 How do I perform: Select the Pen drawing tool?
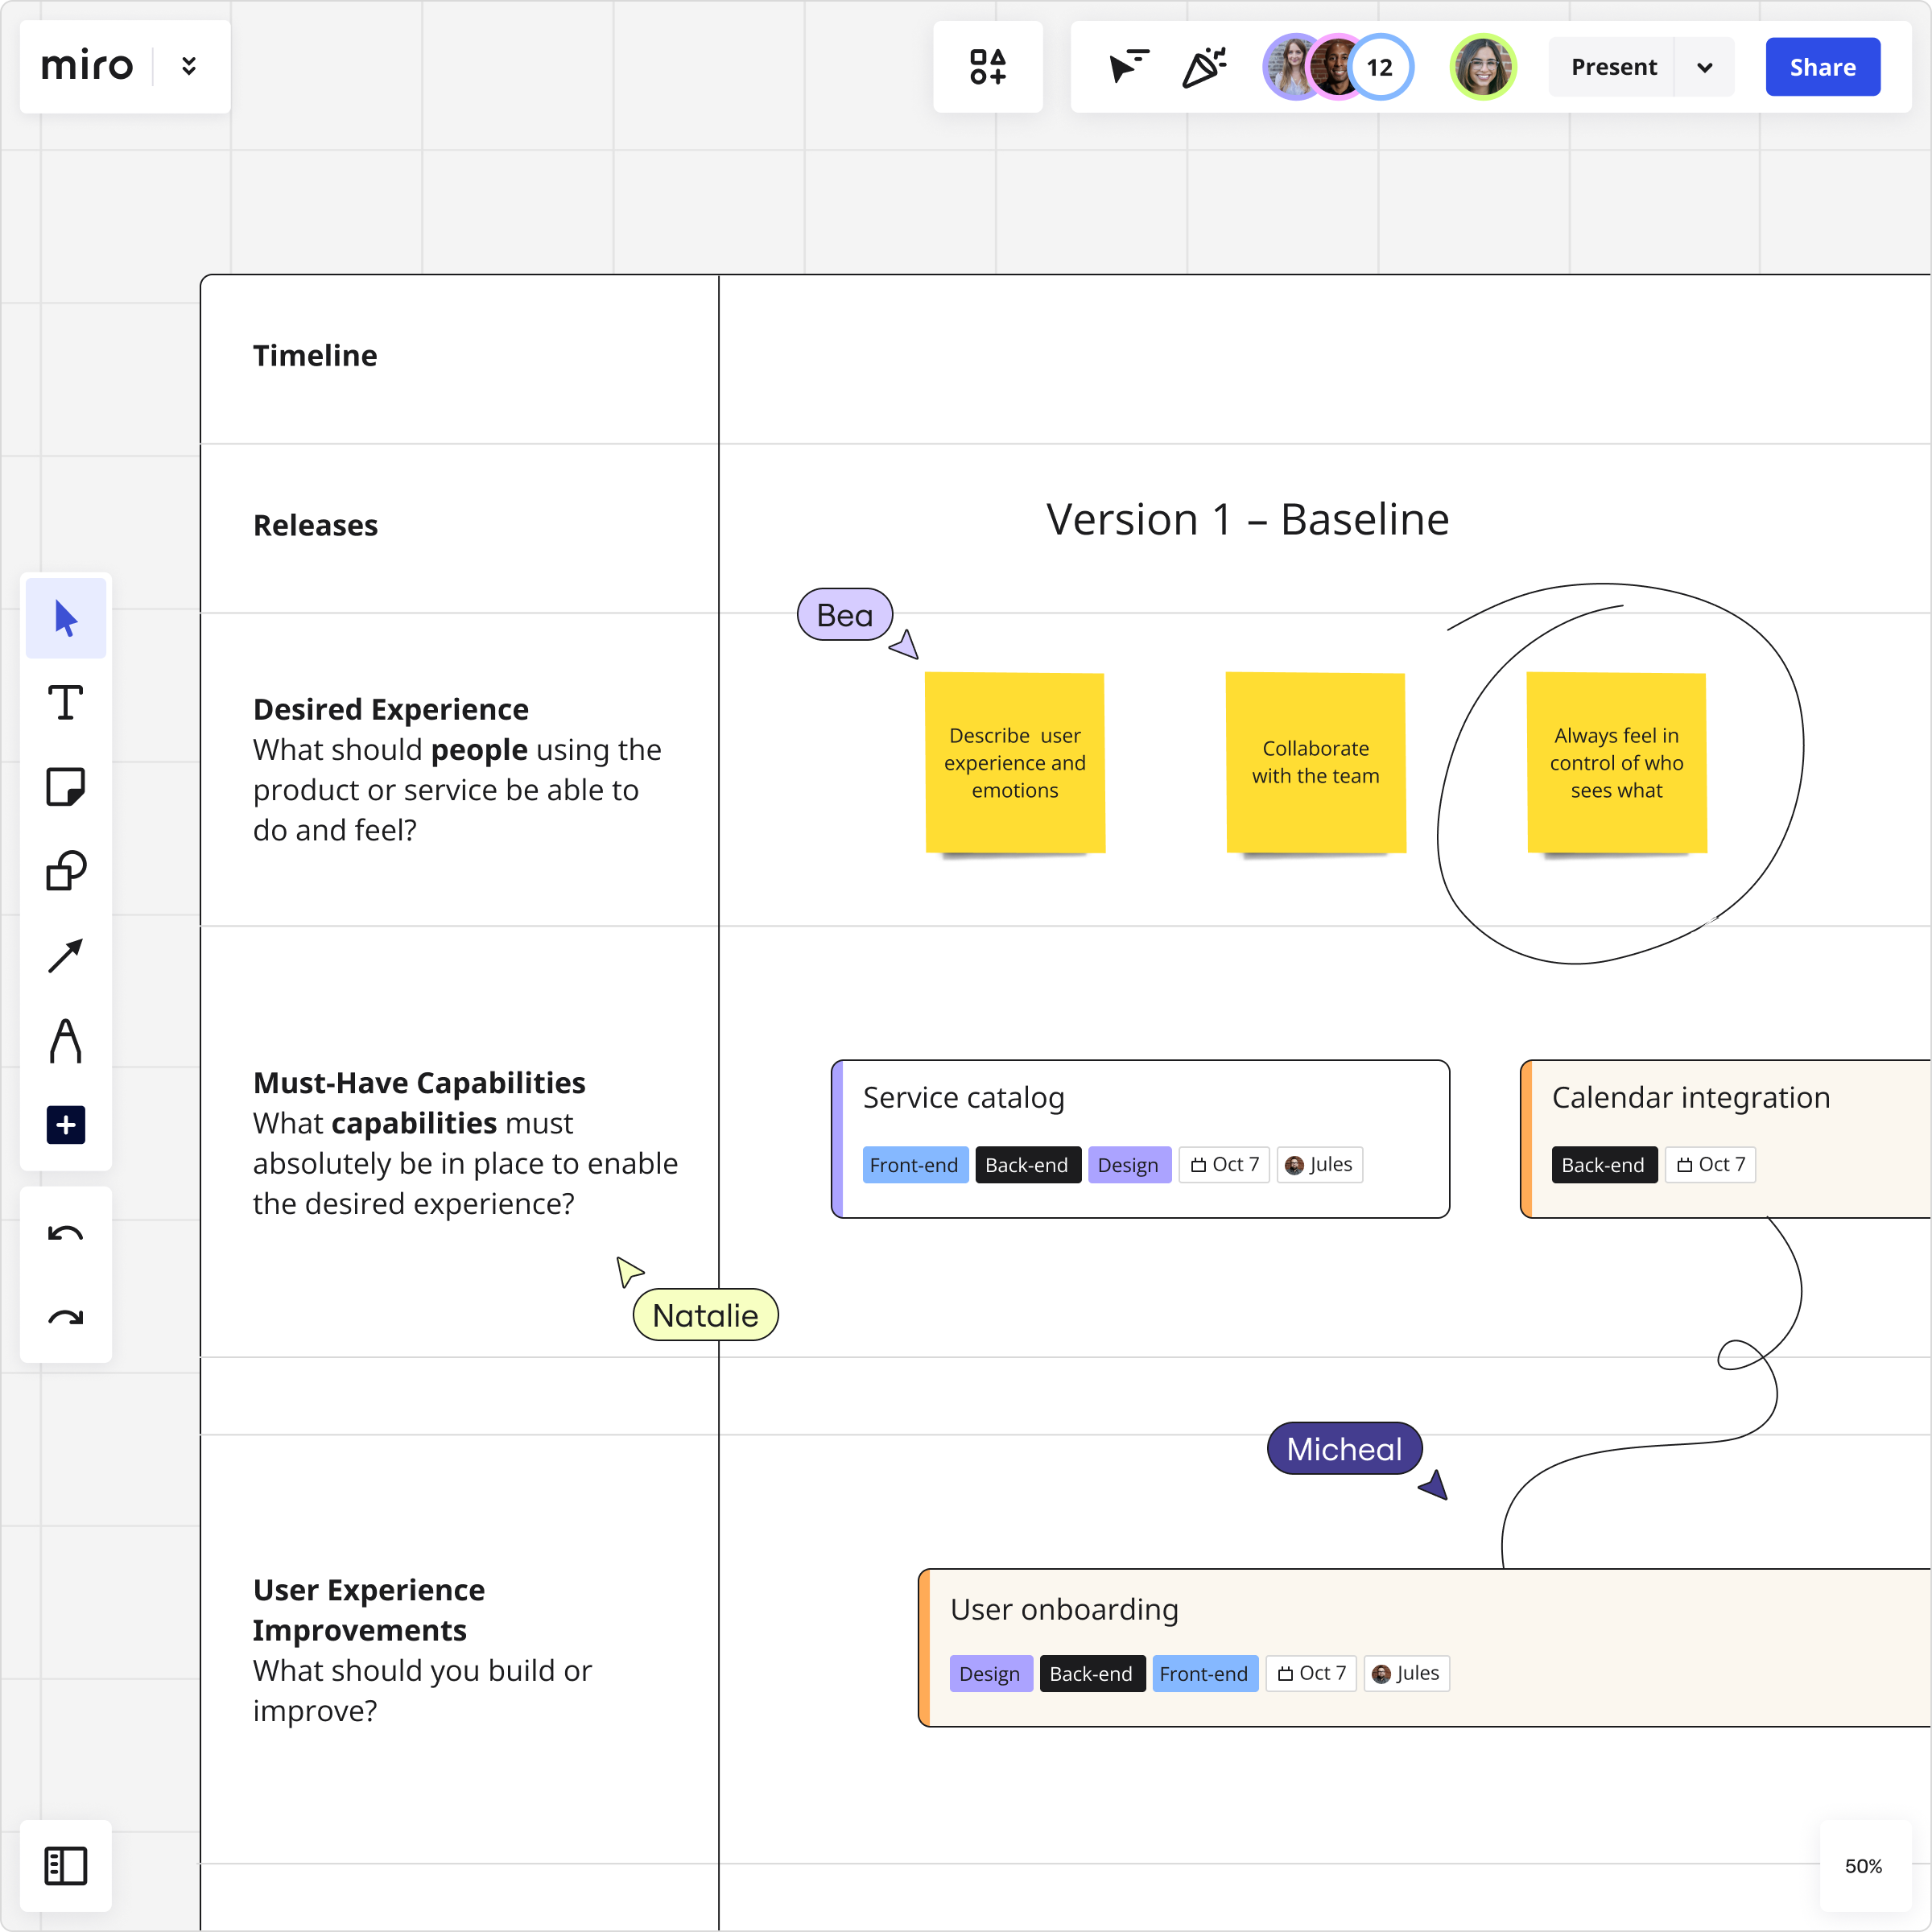[x=66, y=1040]
